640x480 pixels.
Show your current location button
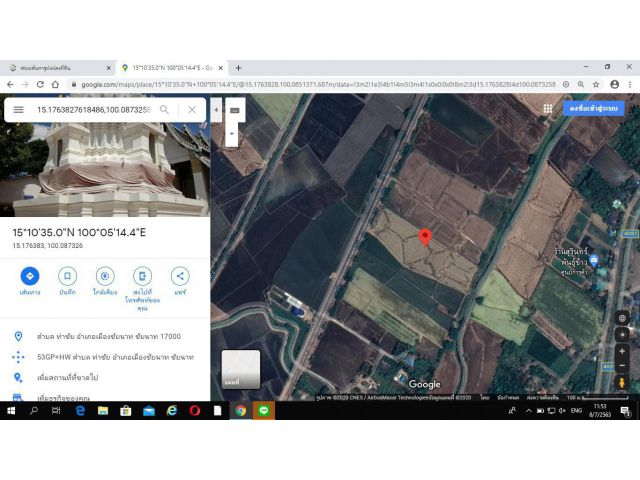622,335
